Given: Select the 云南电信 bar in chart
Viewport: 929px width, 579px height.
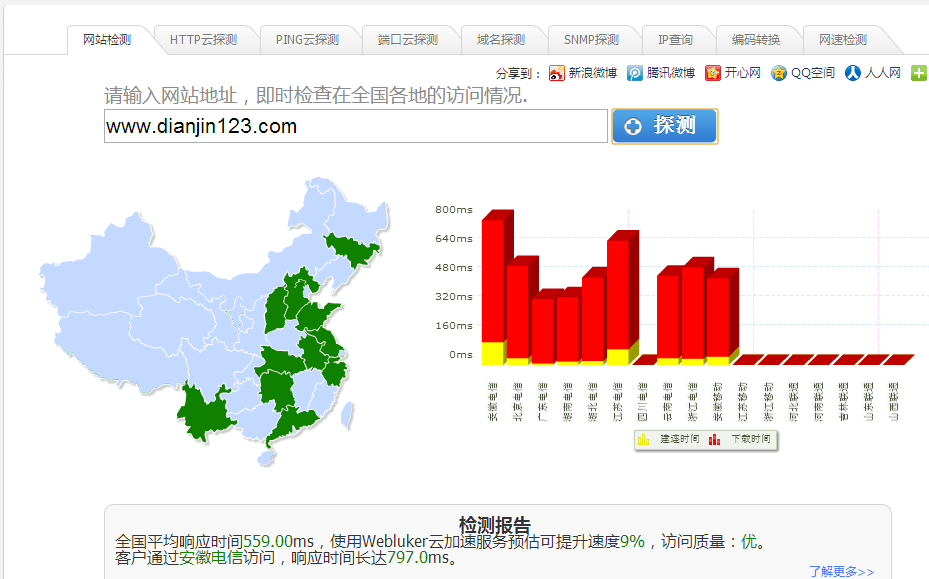Looking at the screenshot, I should pyautogui.click(x=669, y=316).
